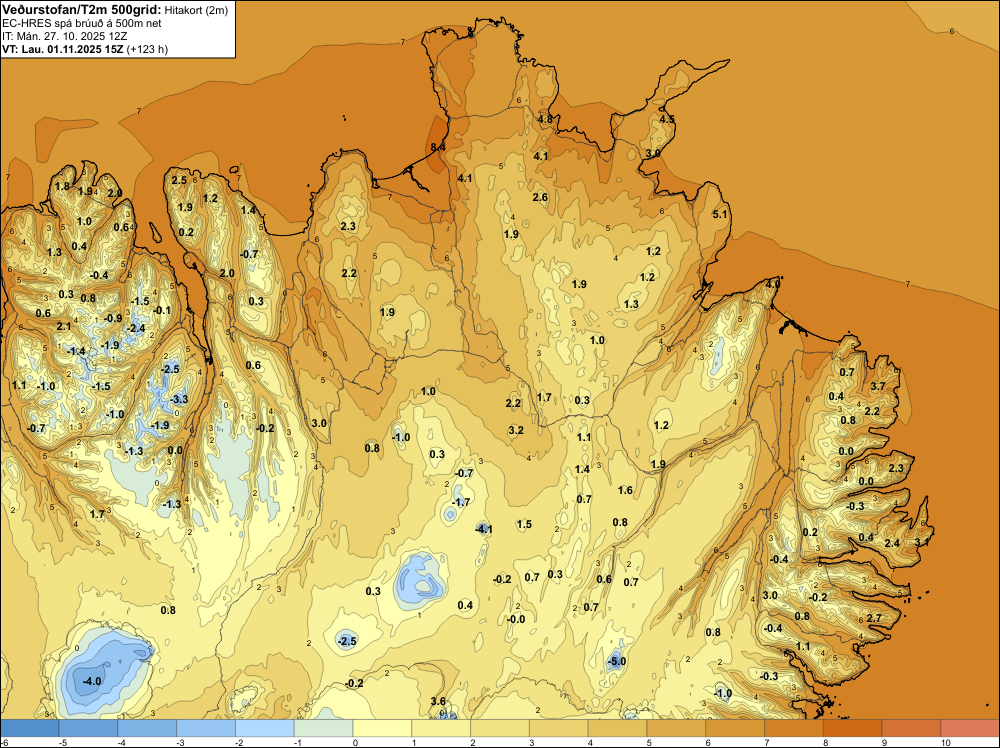The height and width of the screenshot is (748, 1000).
Task: Select the 4.8 temperature label
Action: (545, 119)
